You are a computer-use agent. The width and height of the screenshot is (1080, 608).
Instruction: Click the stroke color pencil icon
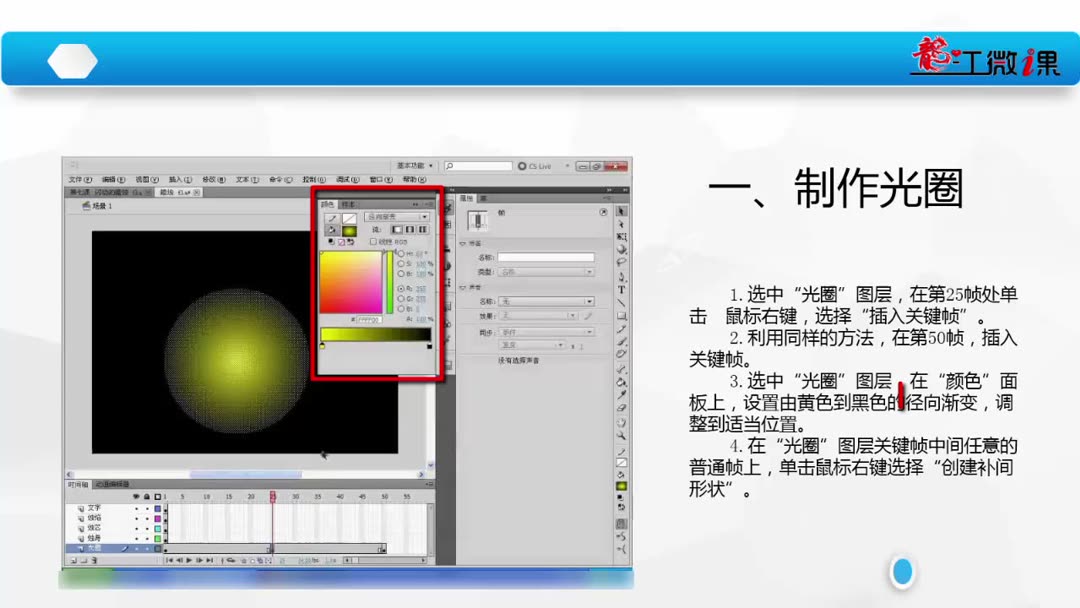(x=332, y=218)
